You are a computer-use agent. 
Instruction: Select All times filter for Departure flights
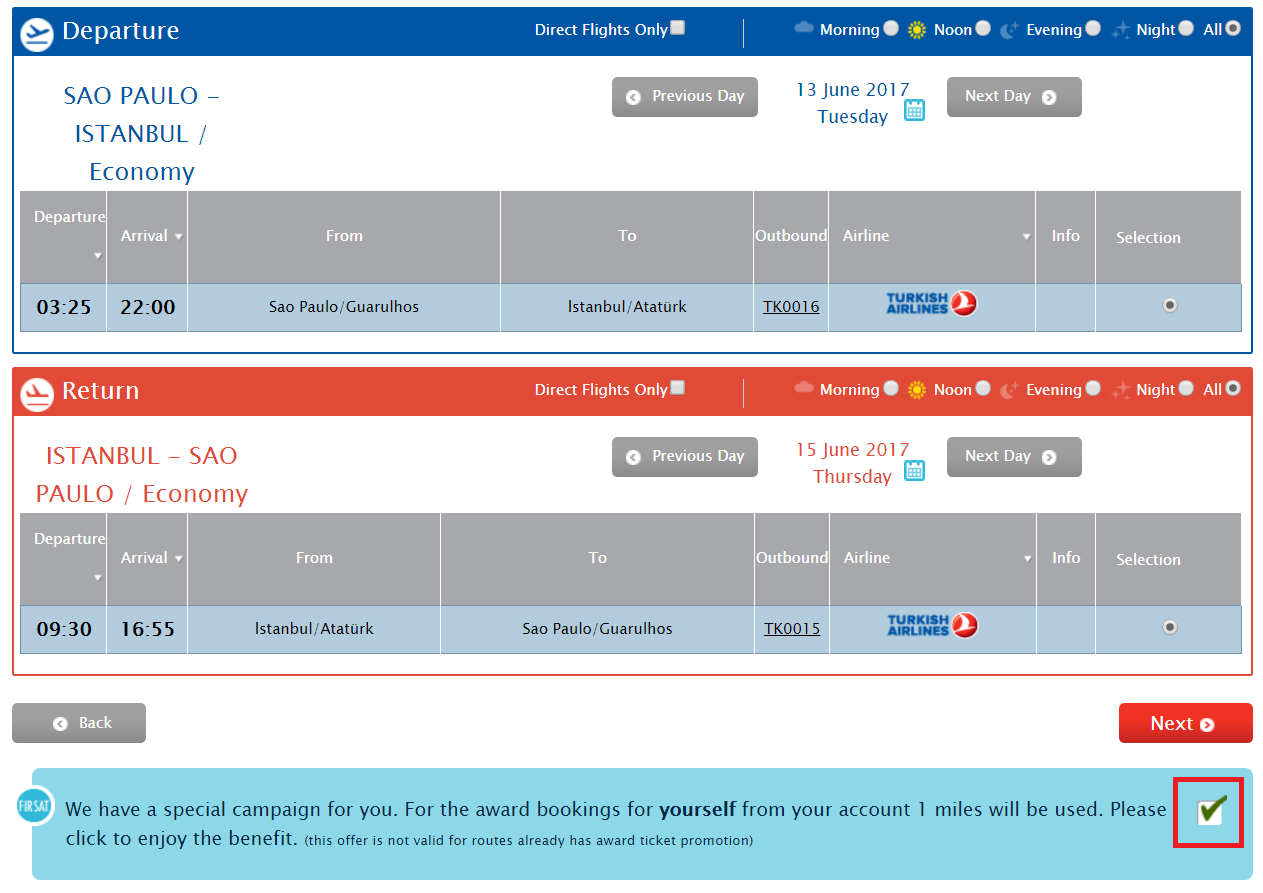coord(1233,29)
